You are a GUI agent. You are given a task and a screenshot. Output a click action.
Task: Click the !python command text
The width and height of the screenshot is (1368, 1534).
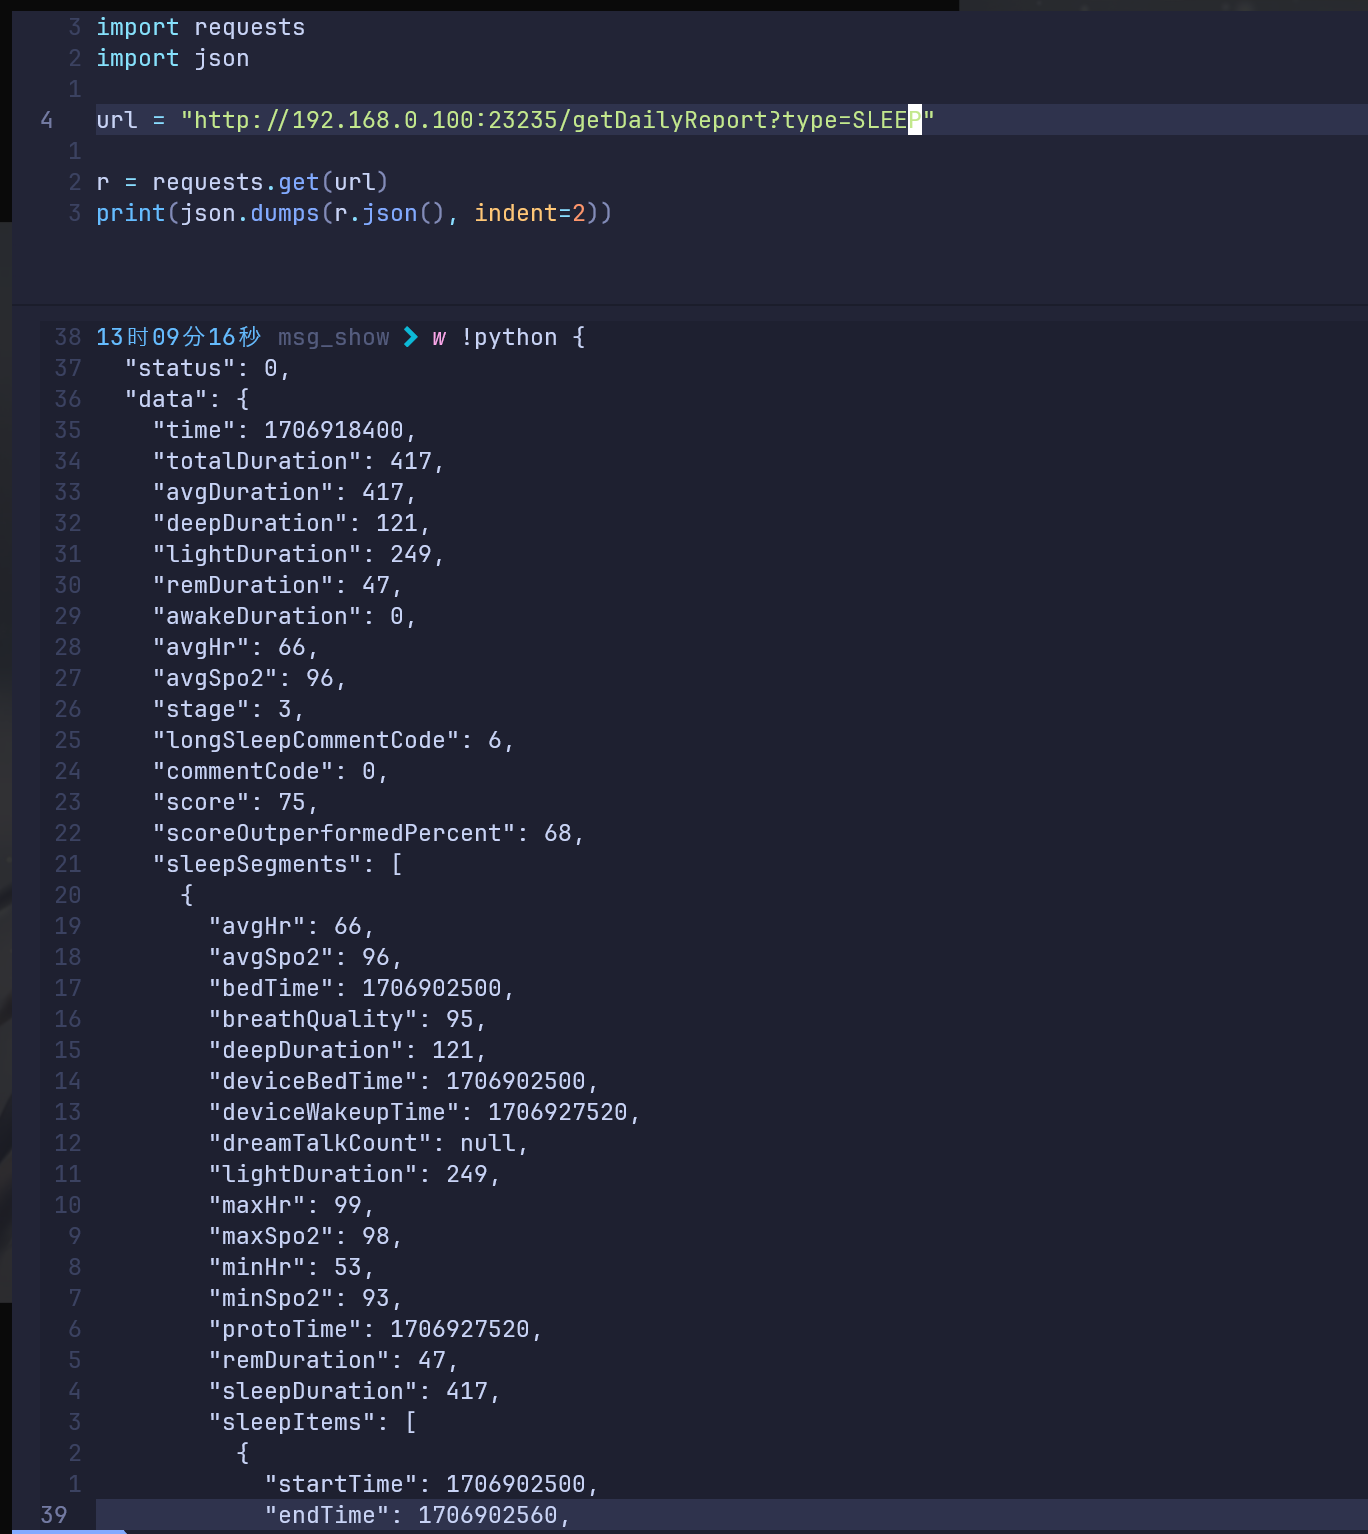[508, 338]
